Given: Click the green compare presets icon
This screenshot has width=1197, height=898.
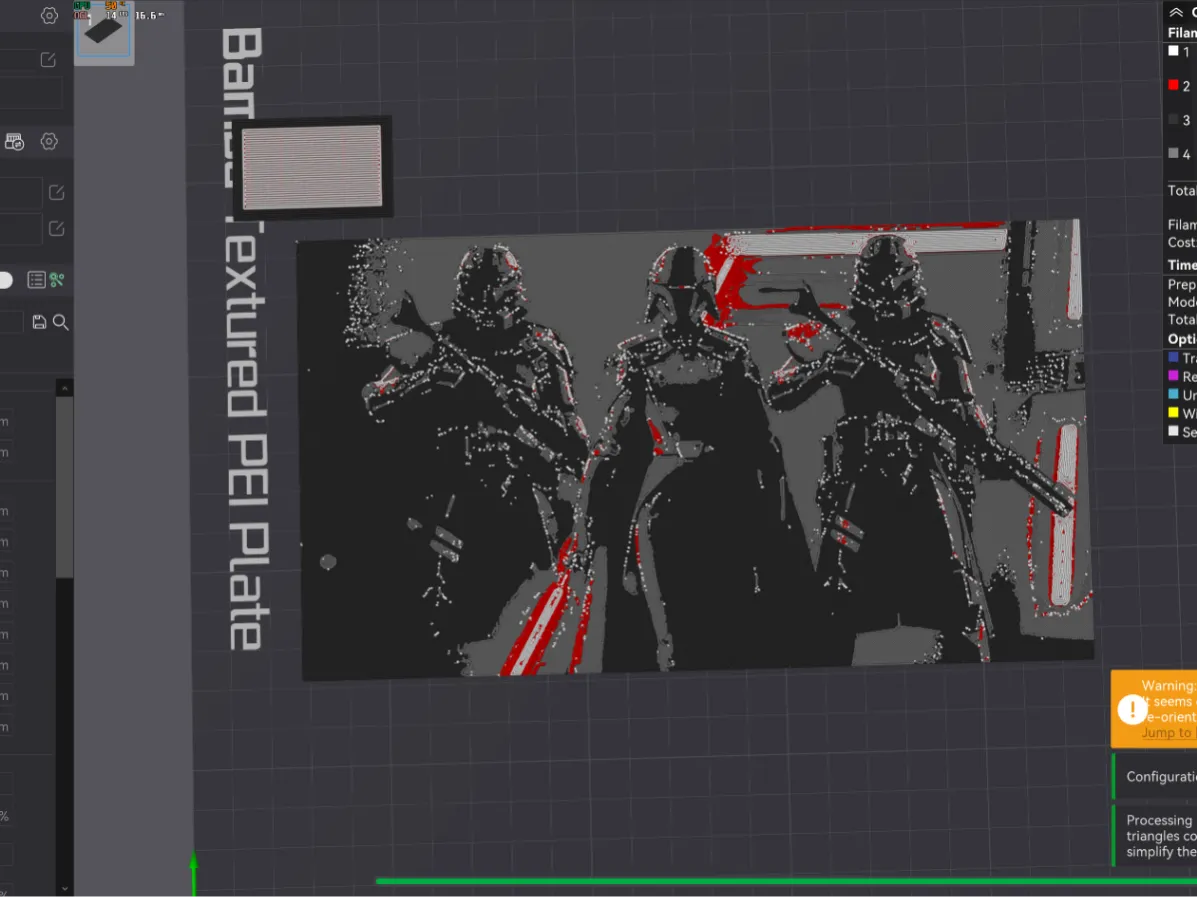Looking at the screenshot, I should (57, 280).
